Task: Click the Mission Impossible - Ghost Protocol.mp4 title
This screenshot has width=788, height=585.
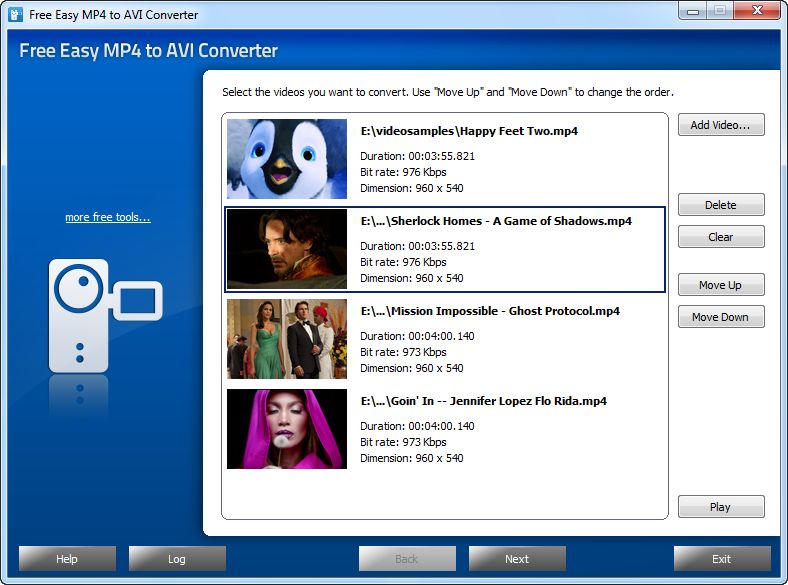Action: [x=490, y=311]
